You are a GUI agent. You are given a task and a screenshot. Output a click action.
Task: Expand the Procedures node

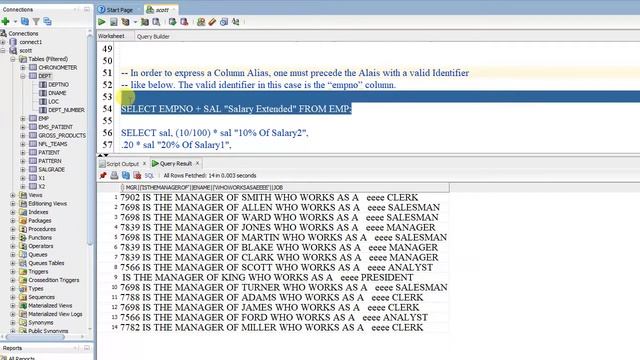tap(13, 229)
